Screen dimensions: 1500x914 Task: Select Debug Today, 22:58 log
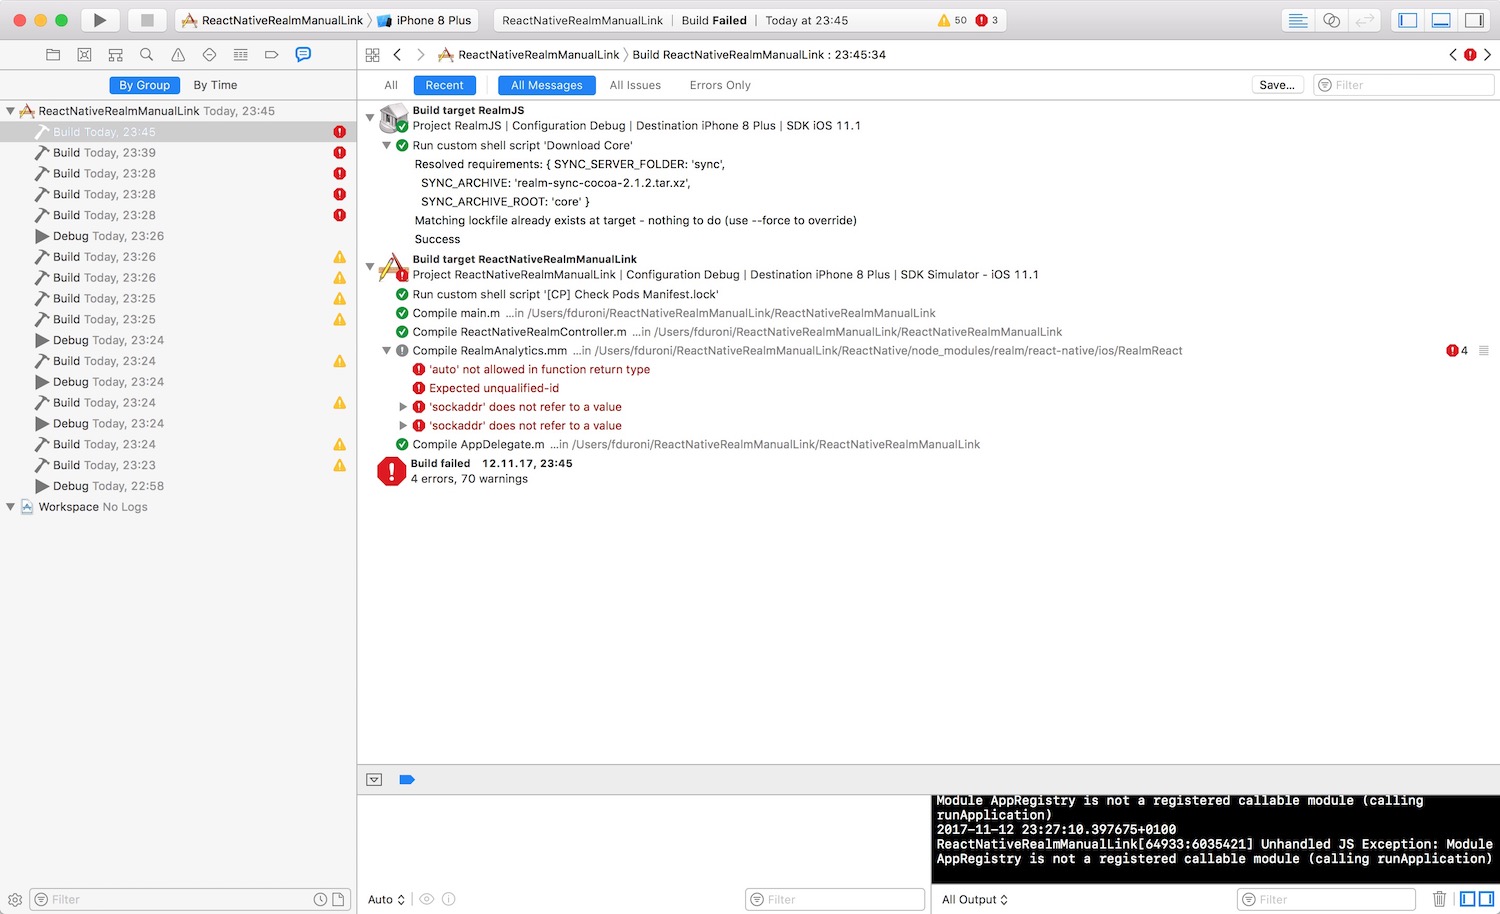coord(178,486)
